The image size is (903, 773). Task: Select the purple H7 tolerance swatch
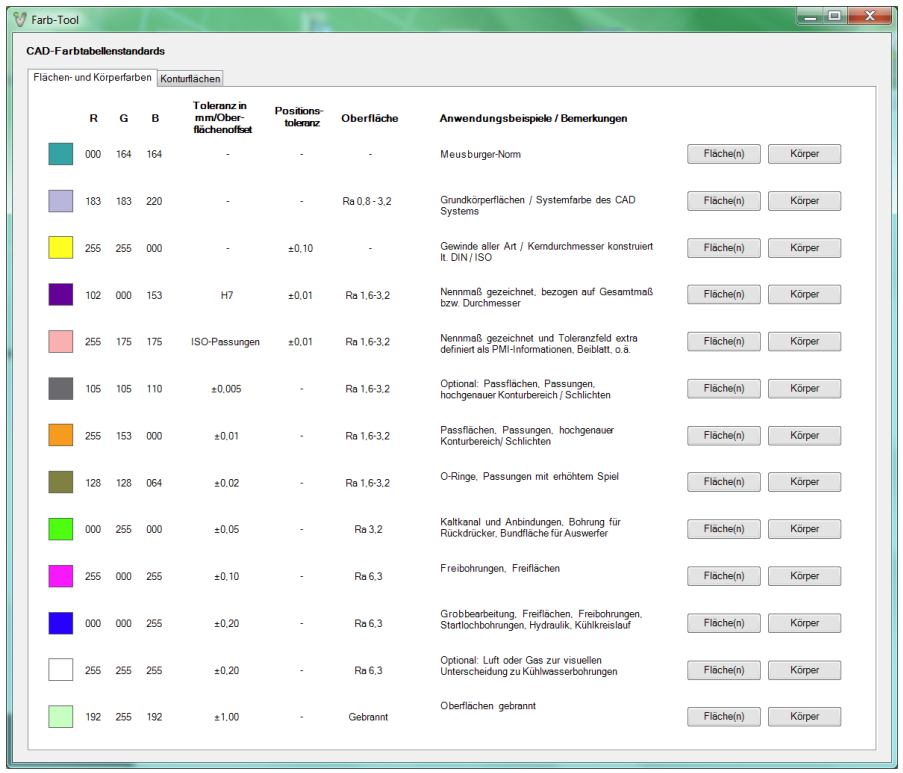tap(61, 295)
